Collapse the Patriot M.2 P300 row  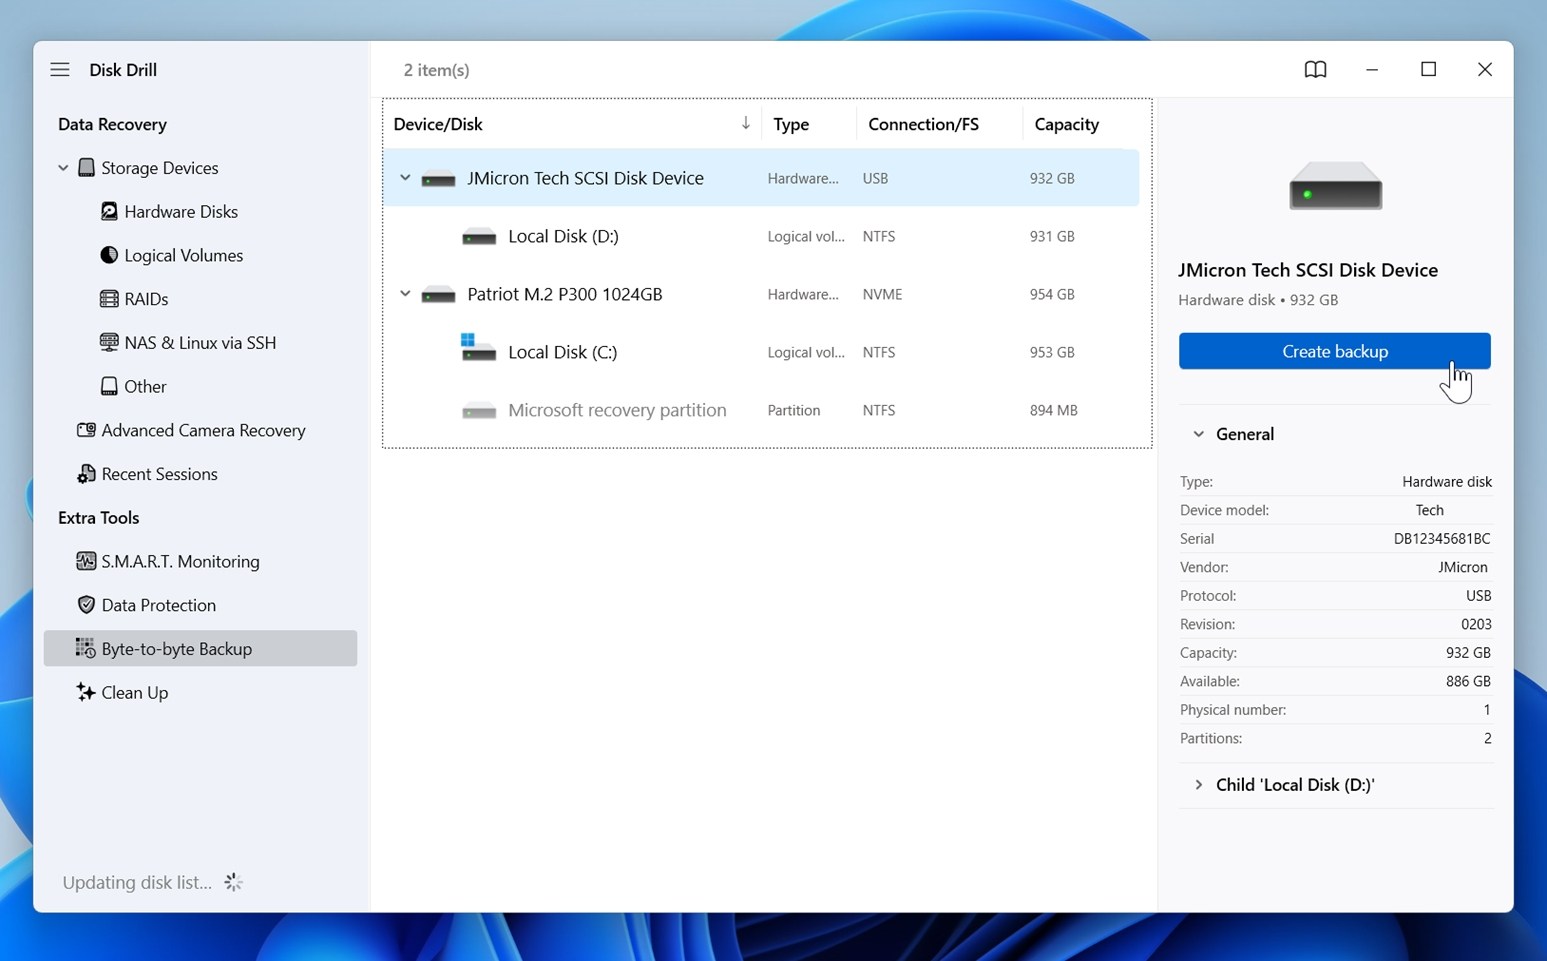(x=405, y=294)
